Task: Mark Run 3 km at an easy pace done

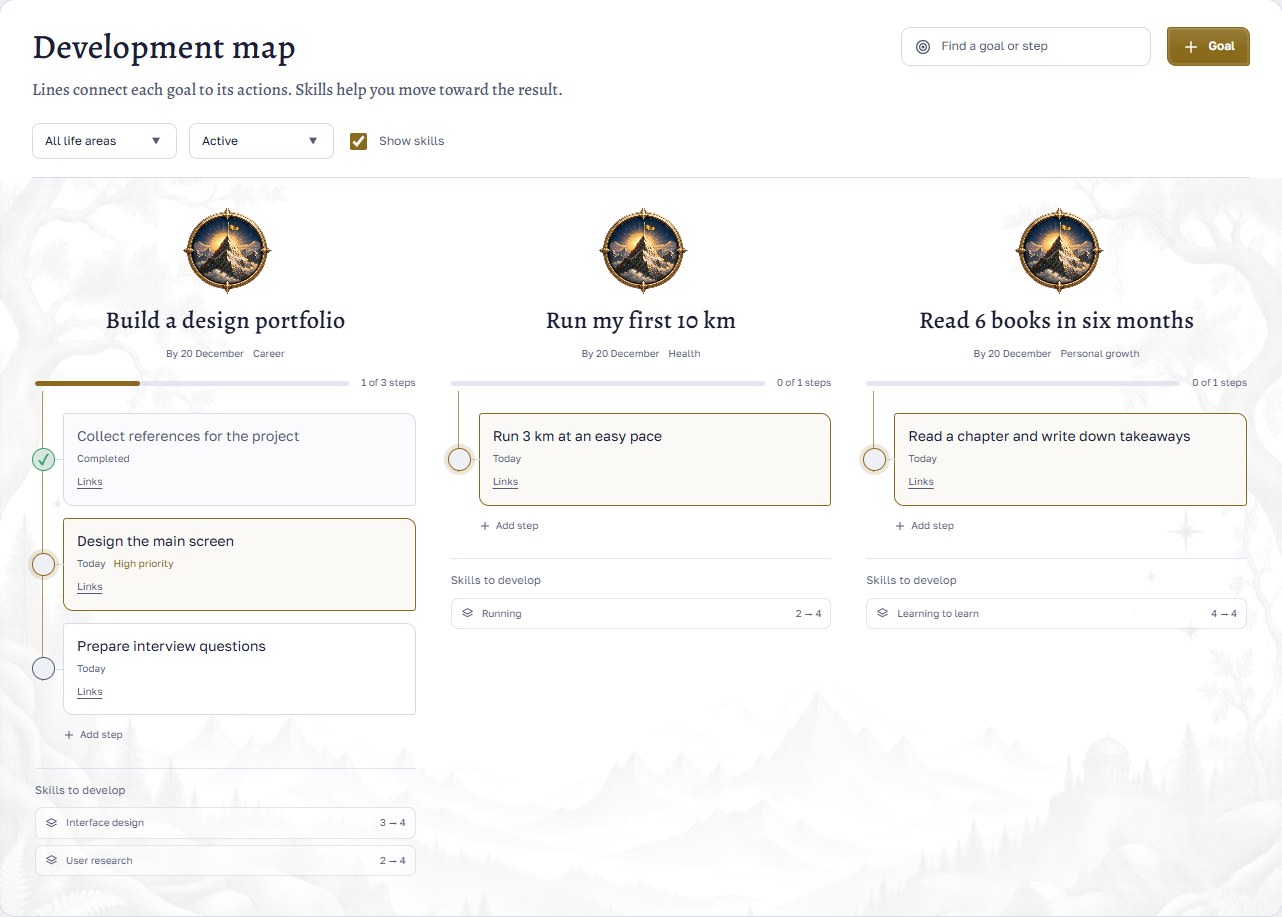Action: [x=459, y=460]
